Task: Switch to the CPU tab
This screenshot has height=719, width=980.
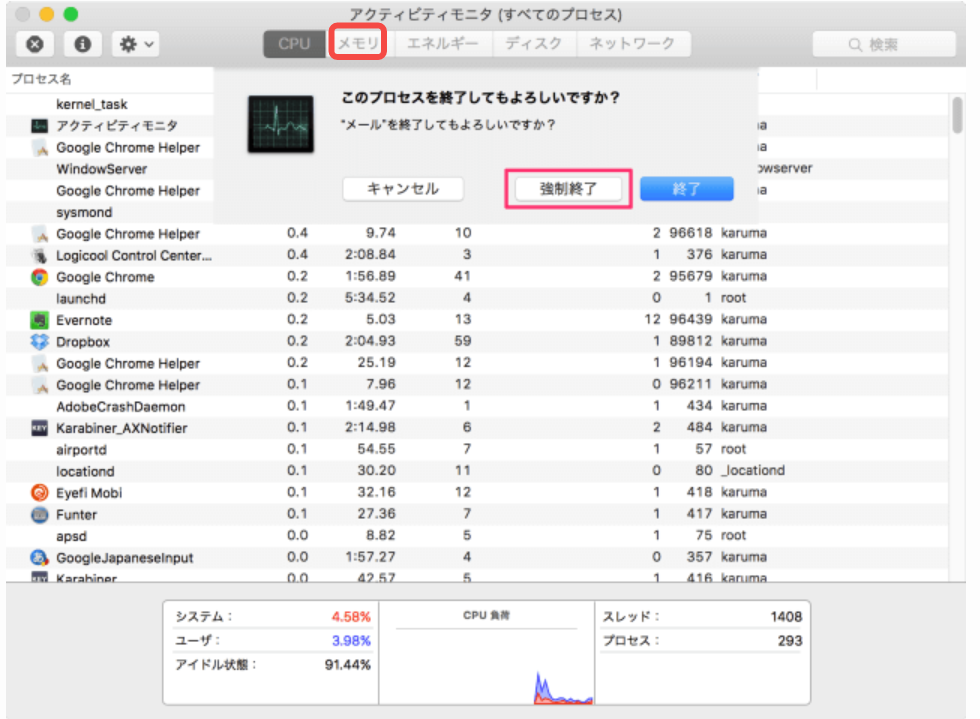Action: click(x=294, y=44)
